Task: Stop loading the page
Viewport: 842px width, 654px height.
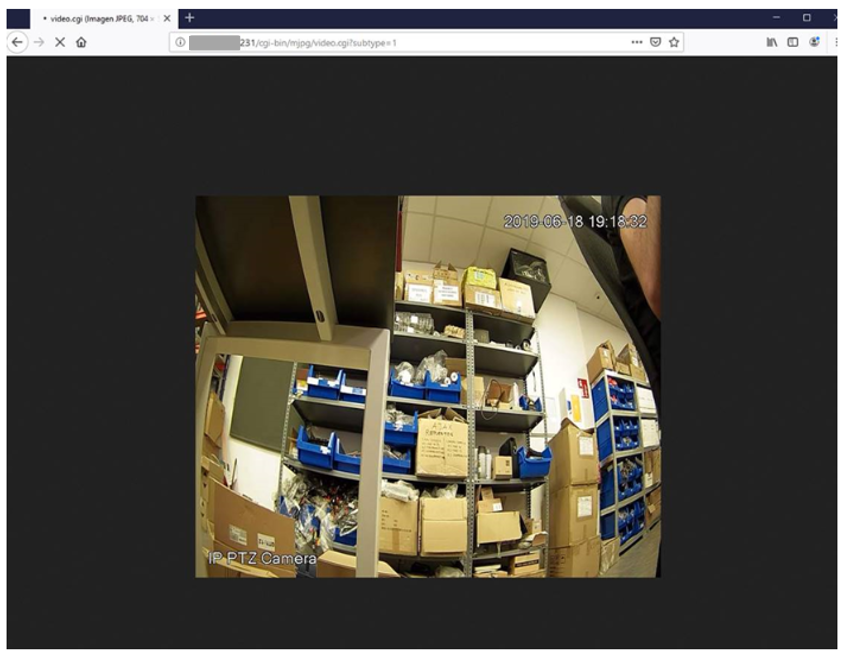Action: pos(60,42)
